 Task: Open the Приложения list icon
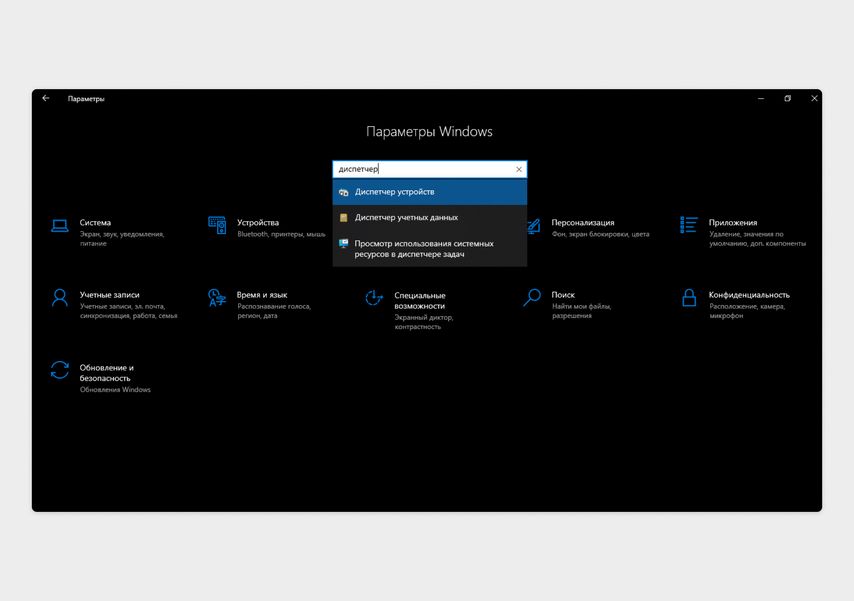[688, 224]
